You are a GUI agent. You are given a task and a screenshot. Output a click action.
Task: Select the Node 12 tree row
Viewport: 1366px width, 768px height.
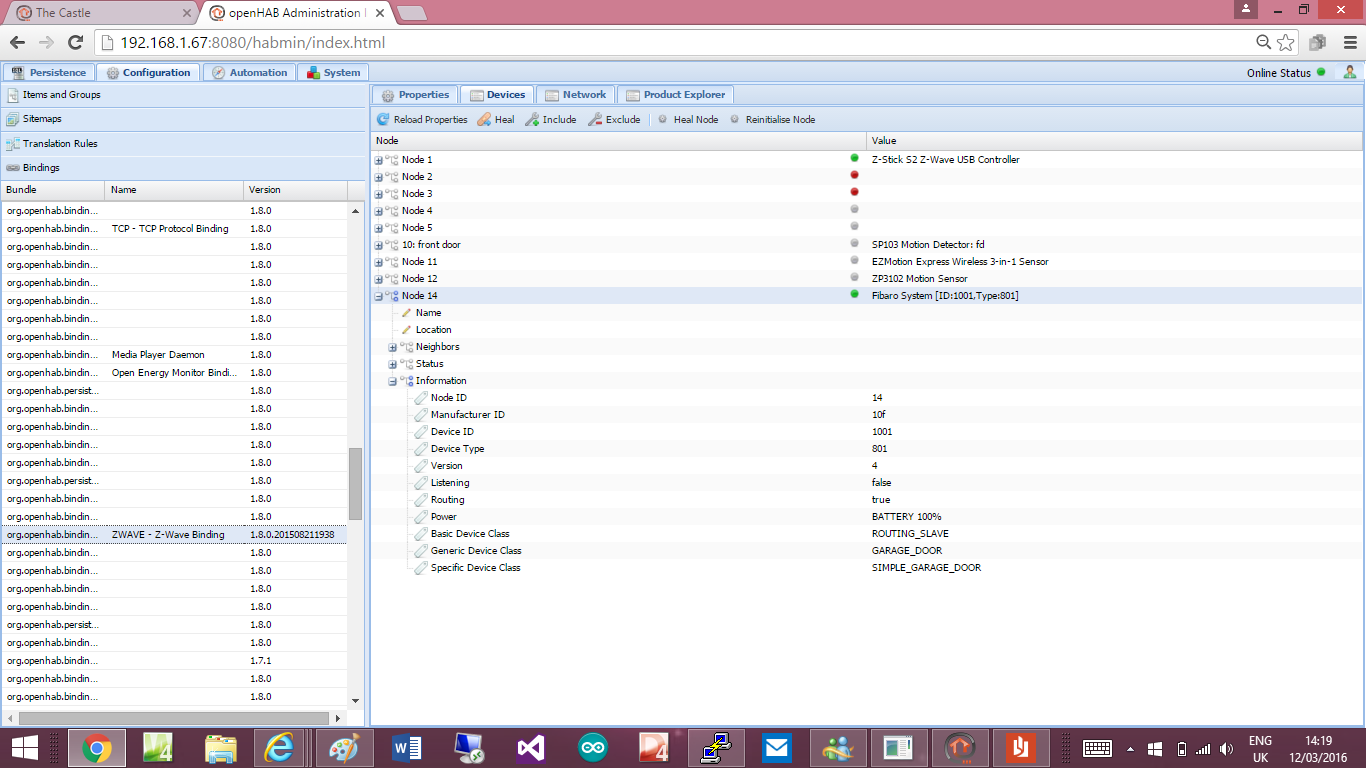[866, 279]
